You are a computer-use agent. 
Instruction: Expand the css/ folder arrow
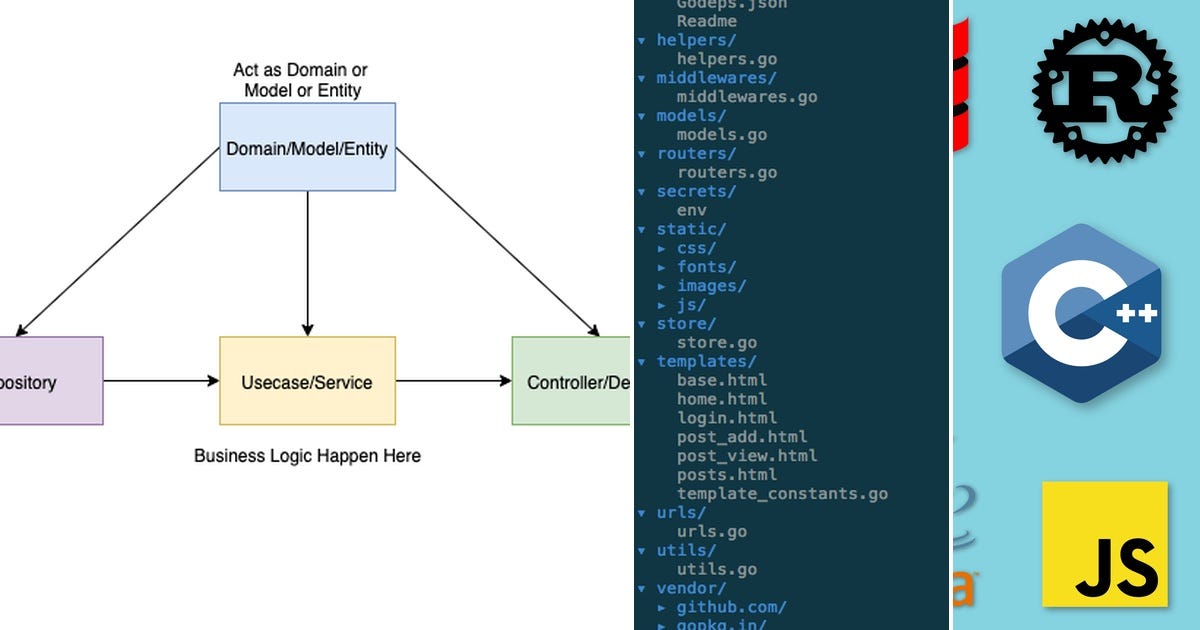click(x=662, y=248)
